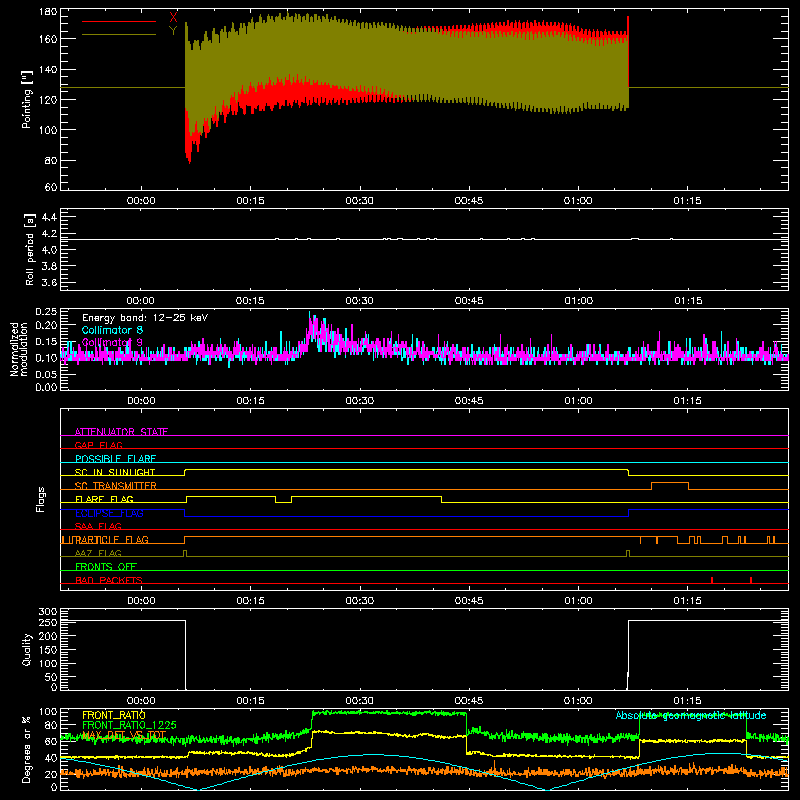The height and width of the screenshot is (800, 800).
Task: Click the ECLIPSE_FLAG label
Action: pyautogui.click(x=109, y=513)
